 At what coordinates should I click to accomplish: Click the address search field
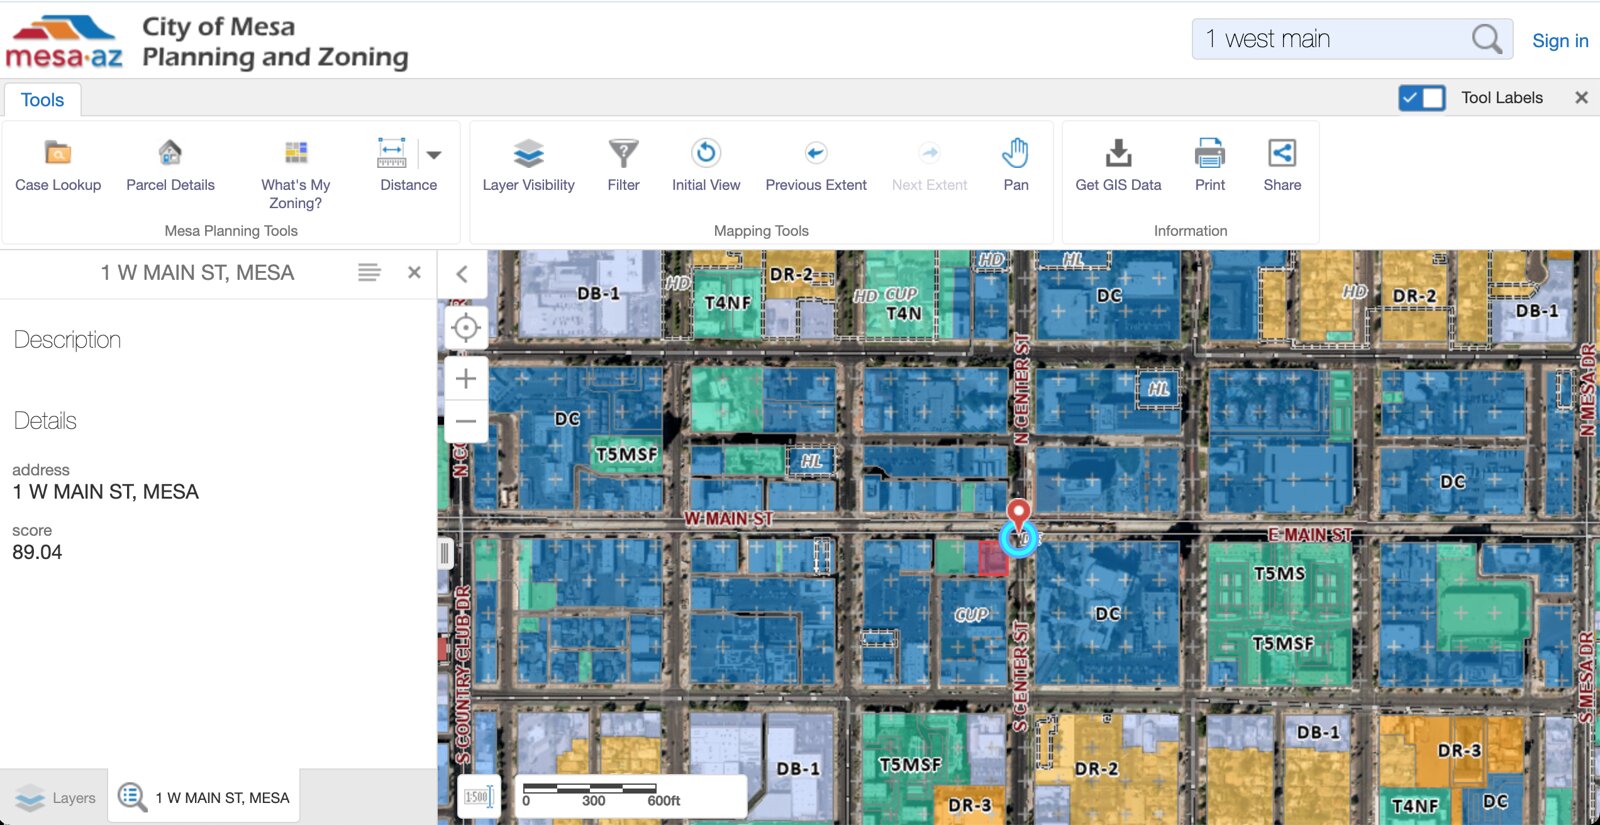coord(1335,39)
